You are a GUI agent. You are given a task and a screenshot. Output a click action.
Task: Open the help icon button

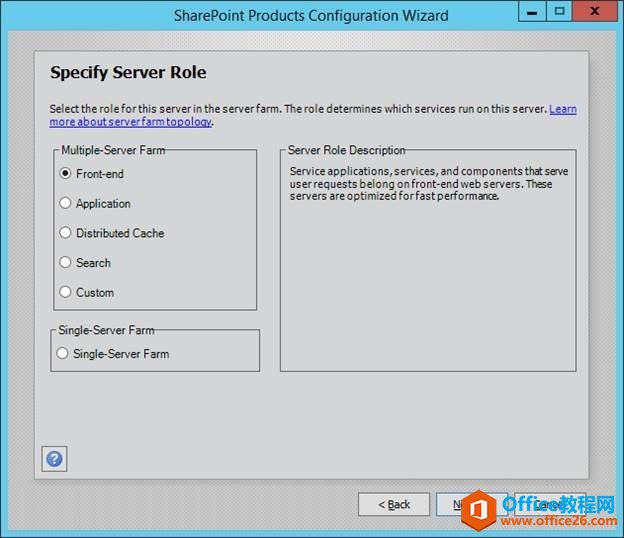click(x=54, y=459)
